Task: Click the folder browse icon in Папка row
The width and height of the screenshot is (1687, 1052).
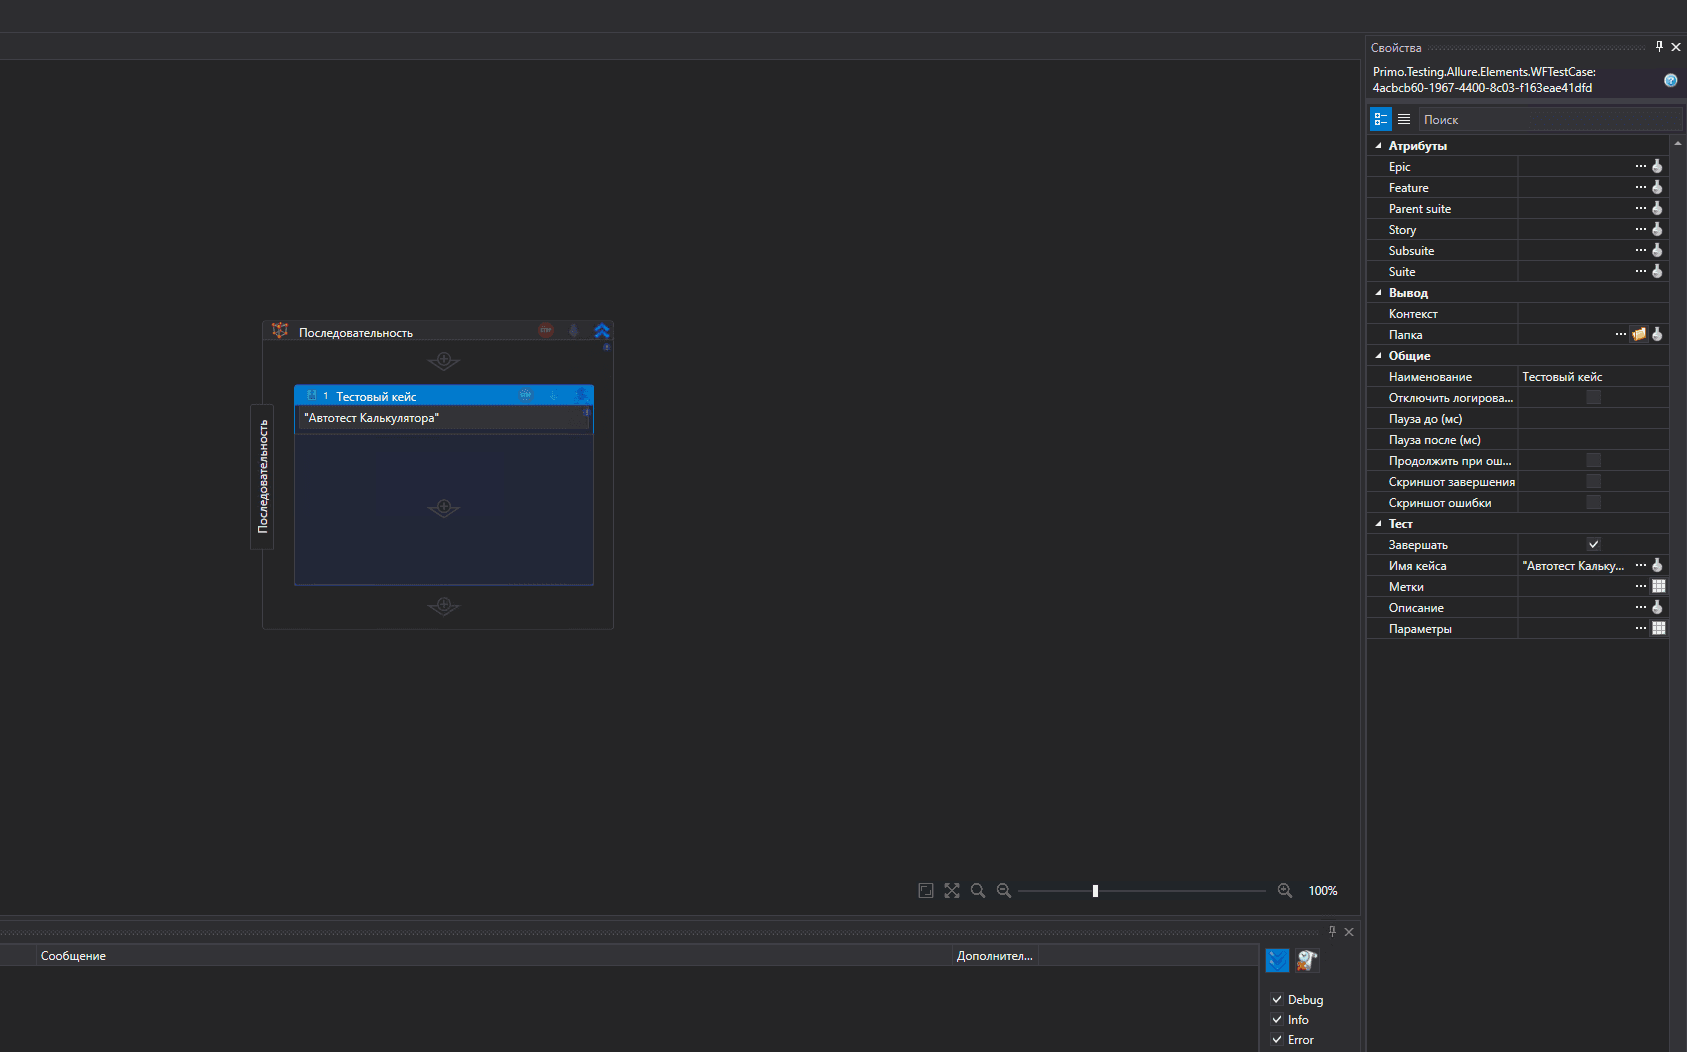Action: coord(1639,335)
